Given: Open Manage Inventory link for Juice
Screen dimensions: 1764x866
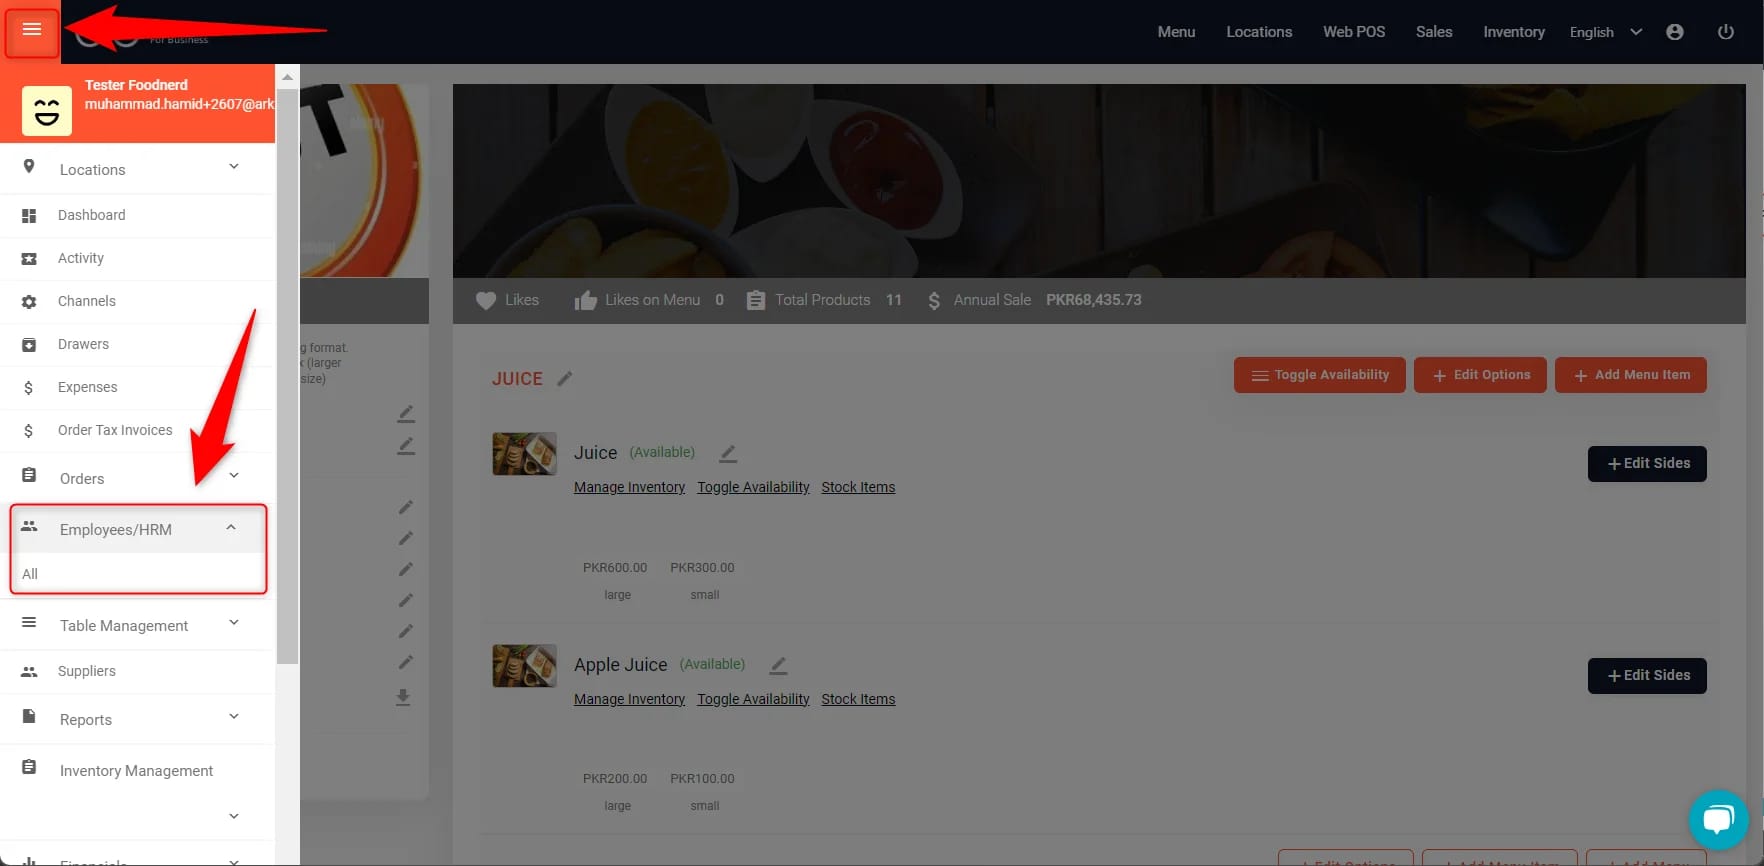Looking at the screenshot, I should click(629, 487).
